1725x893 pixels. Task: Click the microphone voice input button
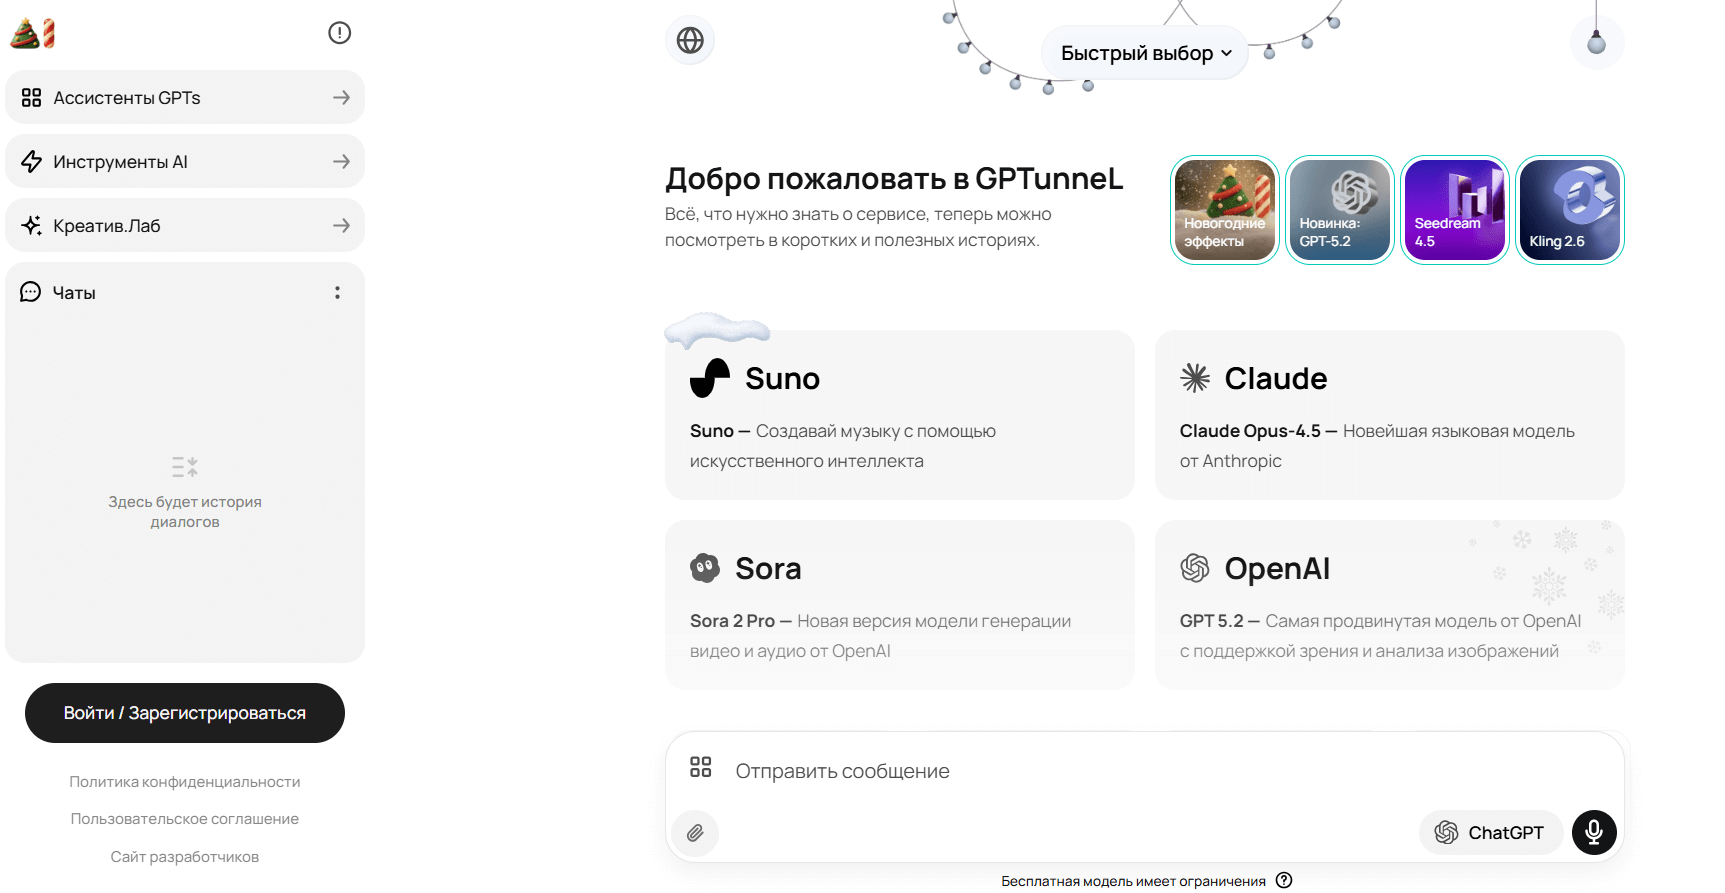[1594, 832]
